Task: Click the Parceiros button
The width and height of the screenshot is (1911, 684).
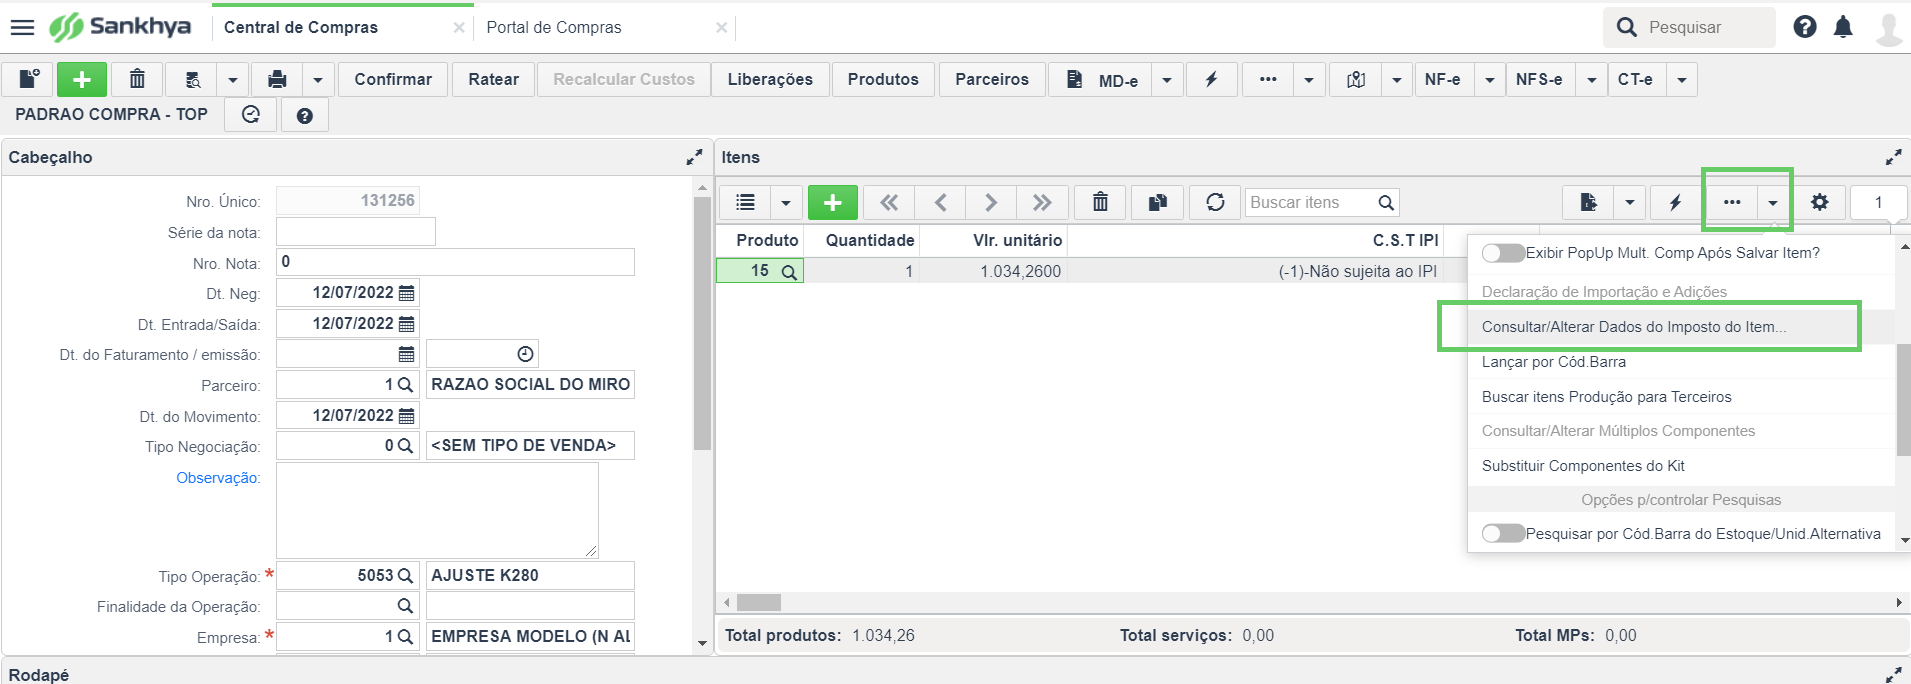Action: (992, 79)
